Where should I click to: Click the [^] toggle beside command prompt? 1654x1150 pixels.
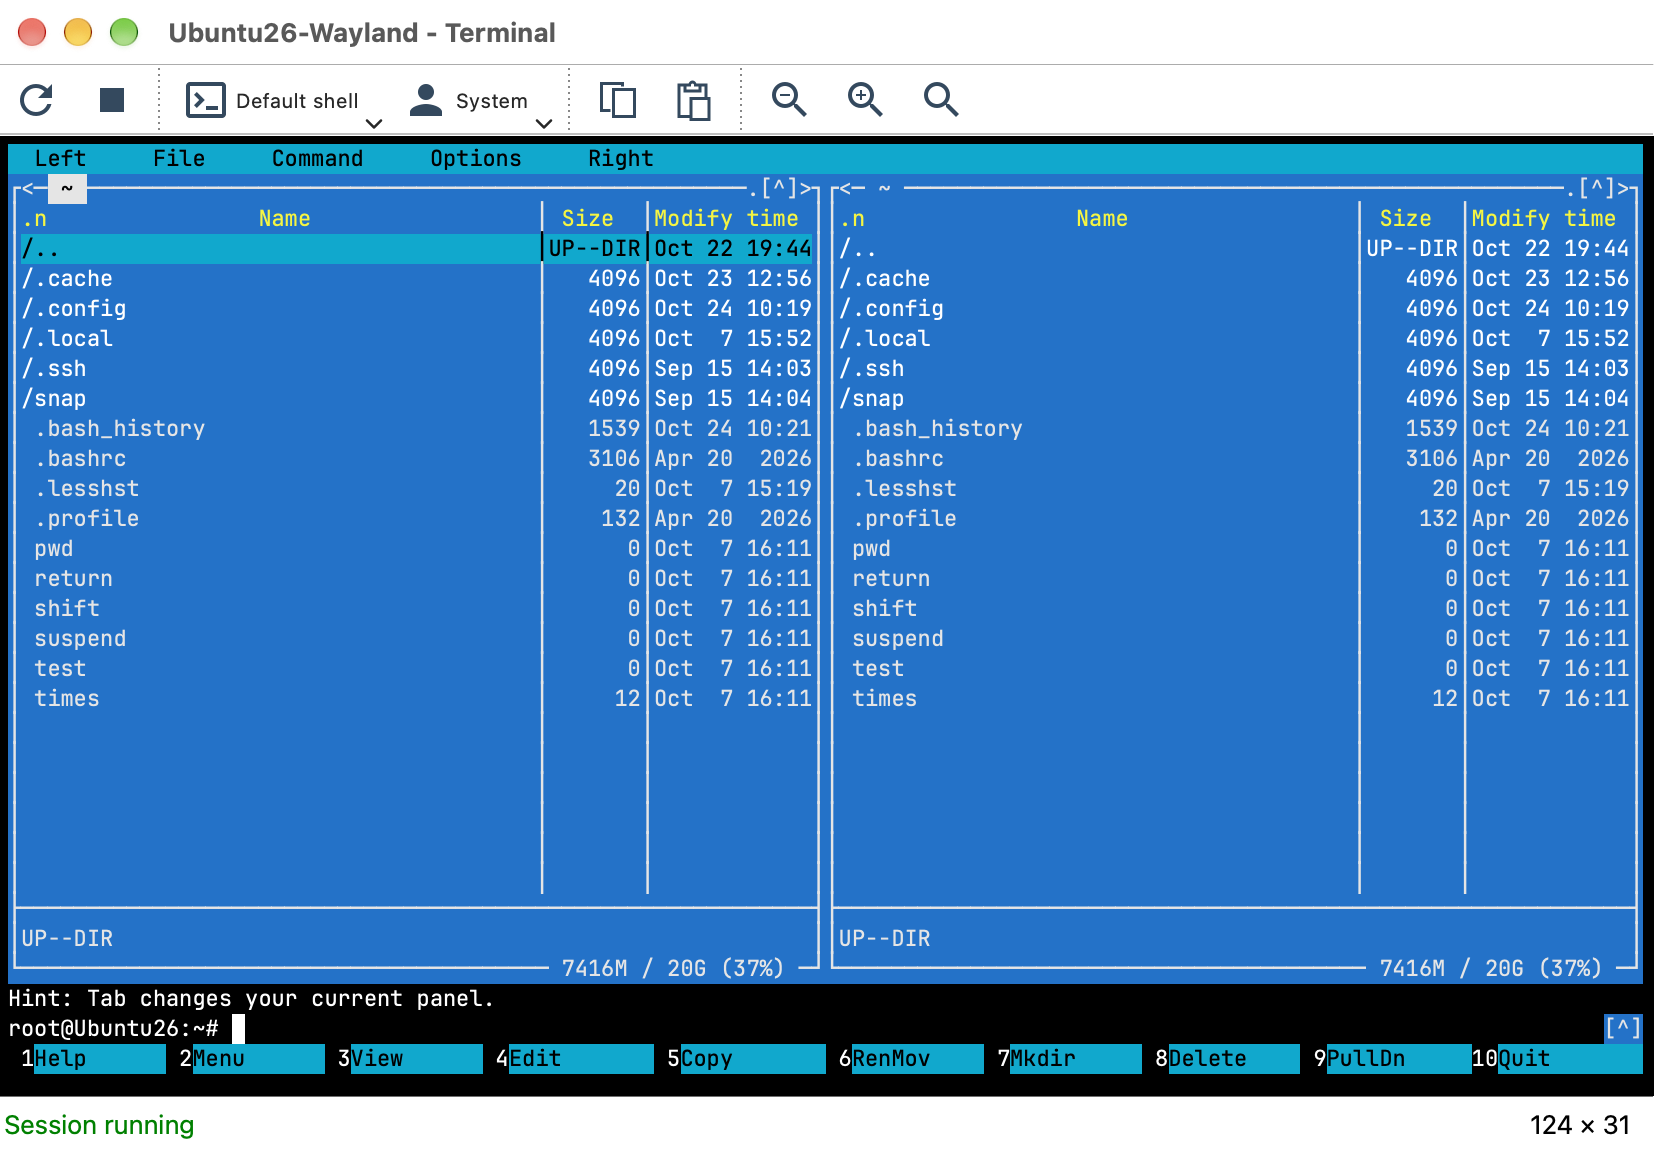coord(1623,1028)
